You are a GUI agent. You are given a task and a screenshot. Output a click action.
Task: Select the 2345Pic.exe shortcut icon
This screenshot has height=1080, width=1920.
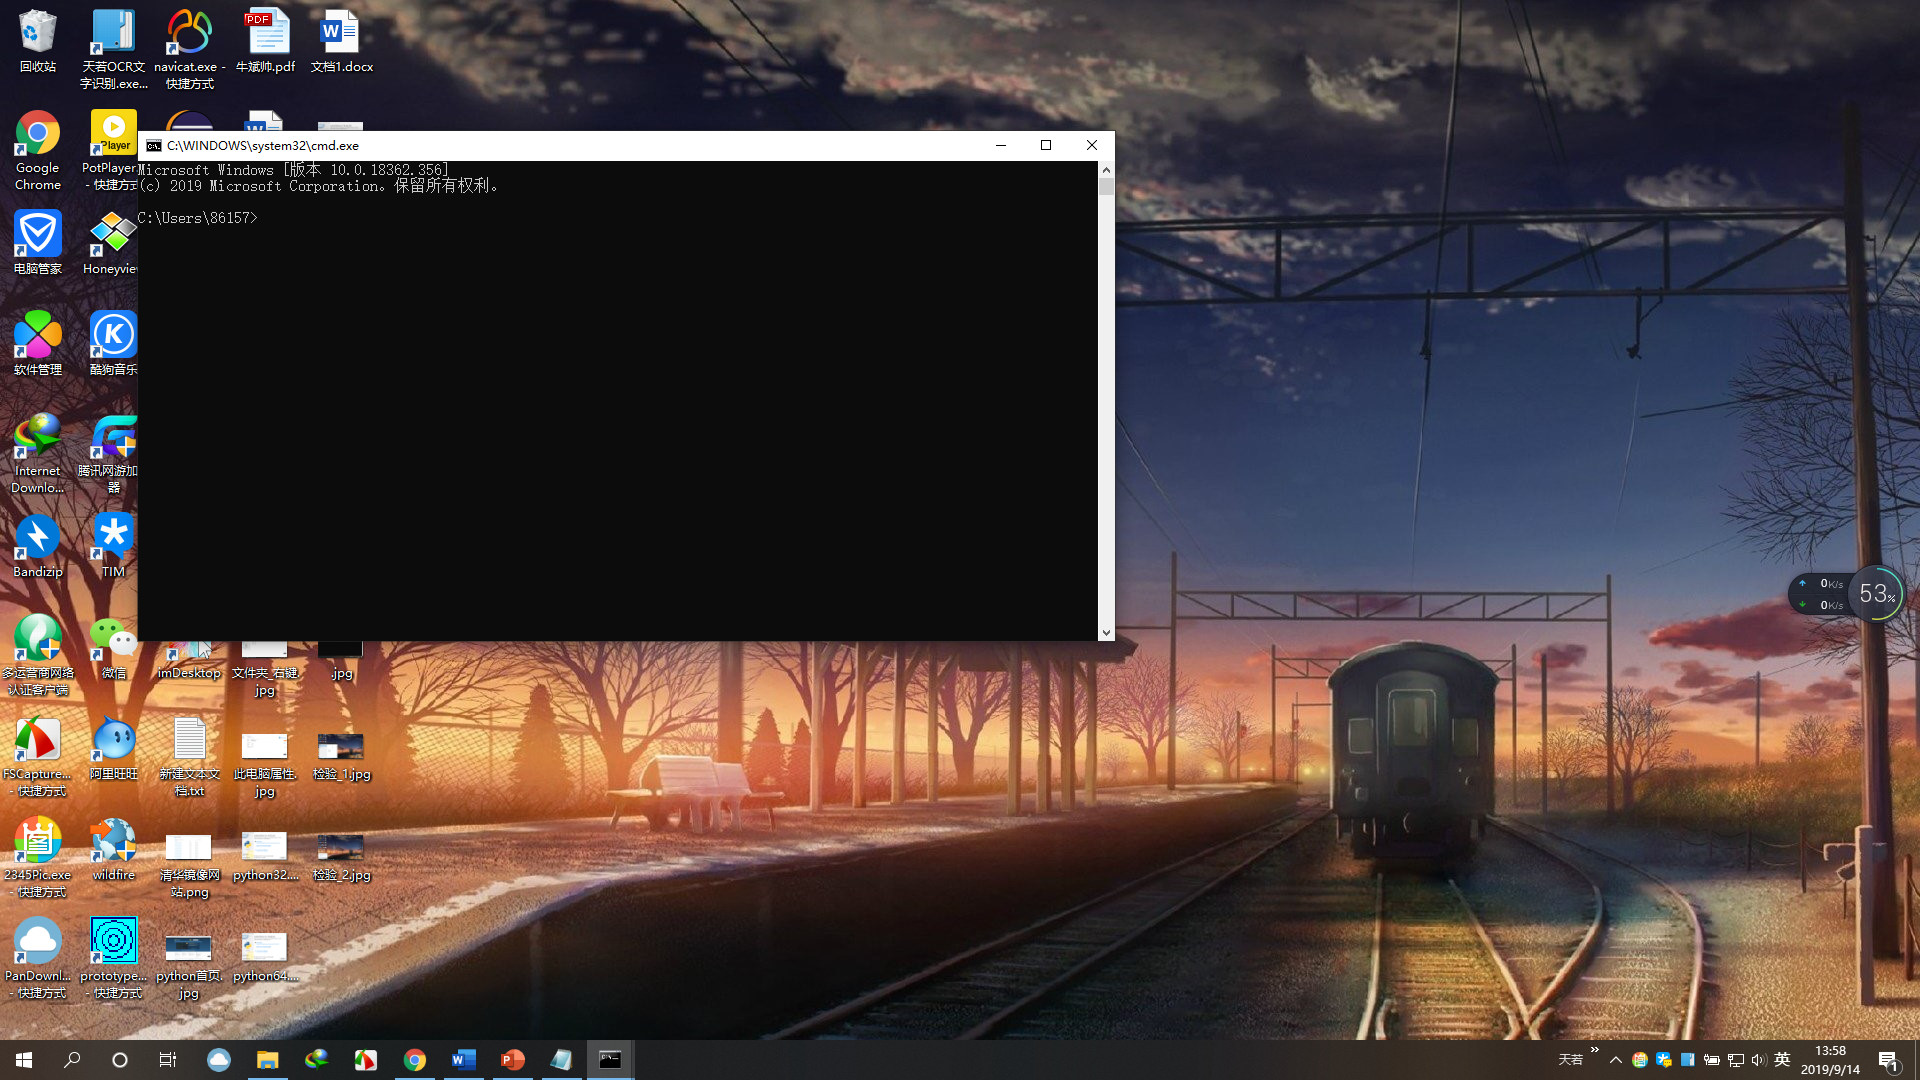click(x=38, y=857)
